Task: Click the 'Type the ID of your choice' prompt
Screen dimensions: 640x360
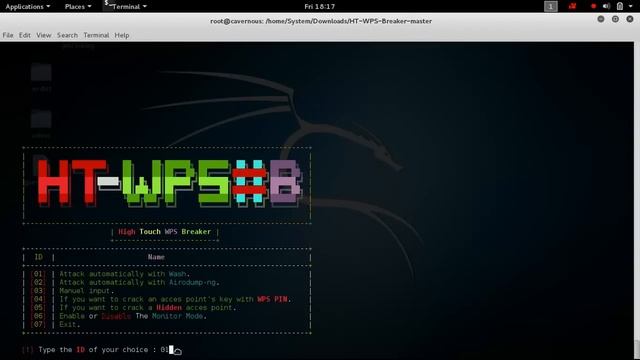Action: click(98, 350)
